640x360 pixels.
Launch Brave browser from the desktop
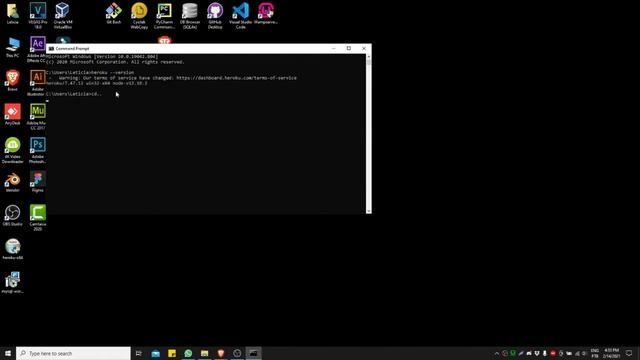point(13,80)
